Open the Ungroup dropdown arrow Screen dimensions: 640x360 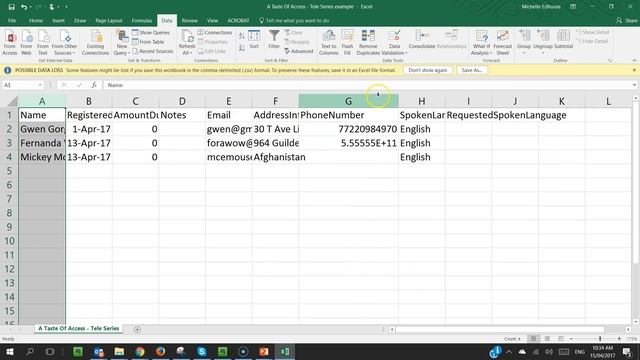coord(542,53)
